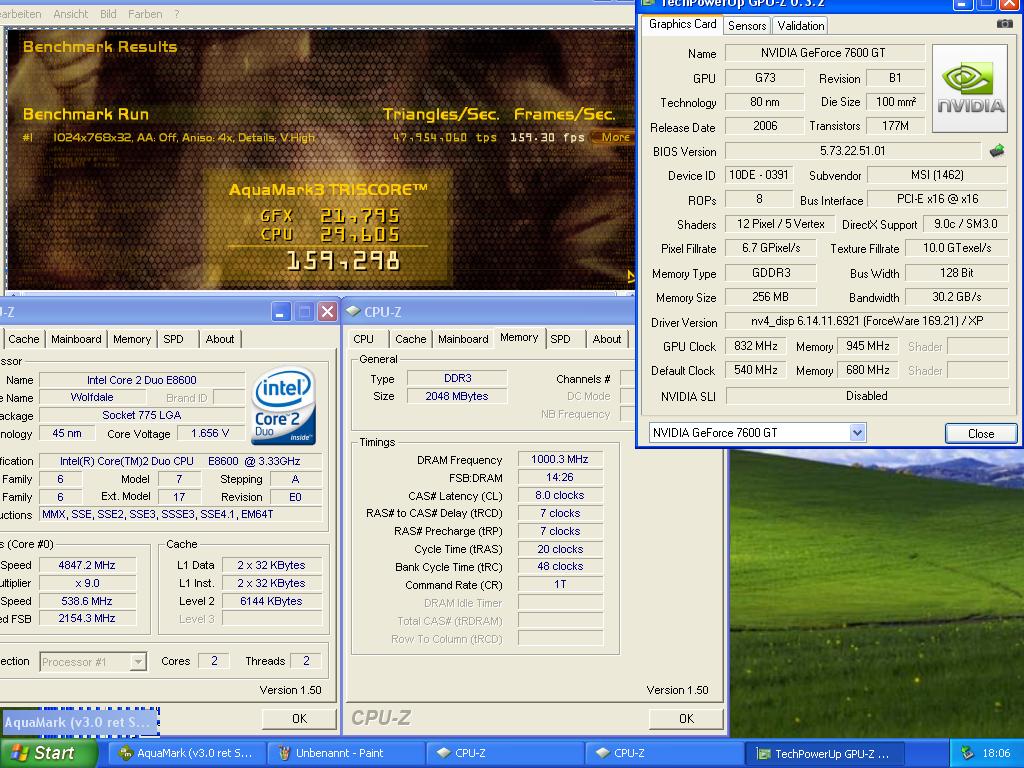Click the Default Clock value 540 MHz
The height and width of the screenshot is (768, 1024).
point(756,370)
